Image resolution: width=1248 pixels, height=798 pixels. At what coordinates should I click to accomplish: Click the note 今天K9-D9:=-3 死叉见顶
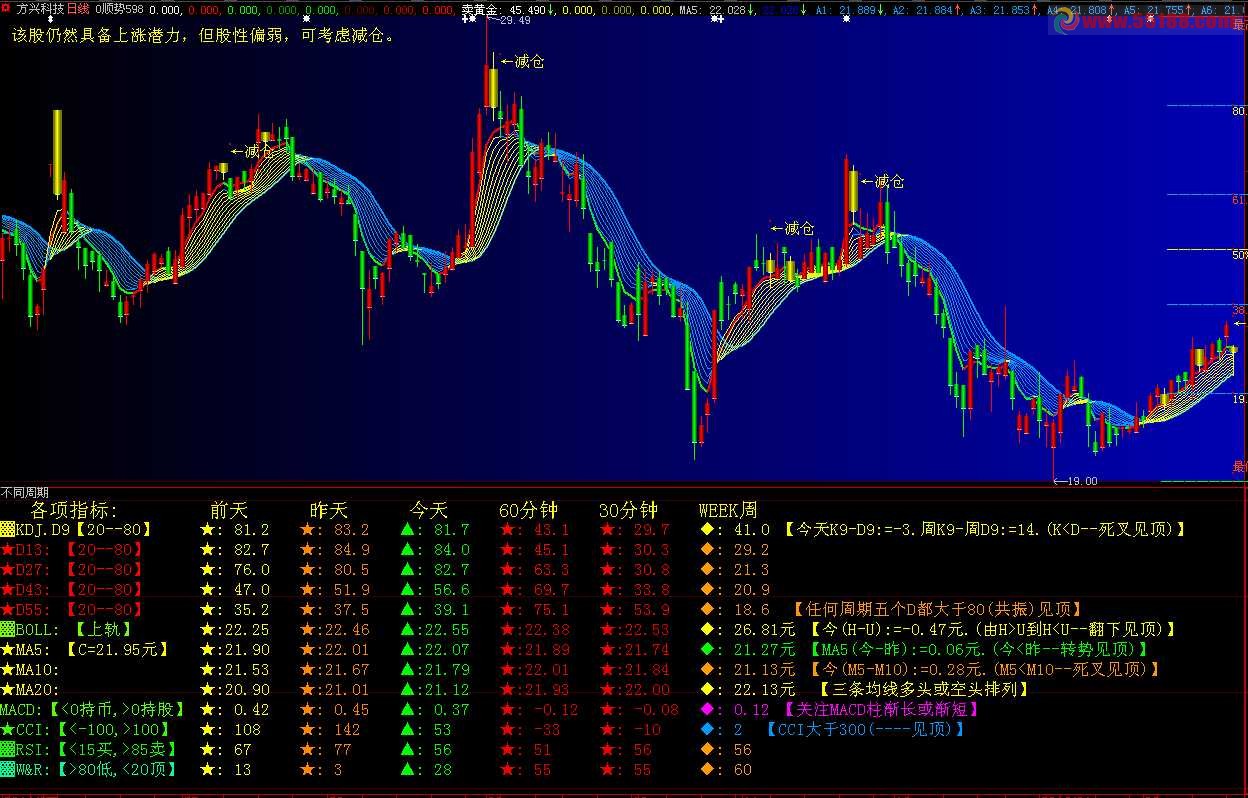(986, 530)
